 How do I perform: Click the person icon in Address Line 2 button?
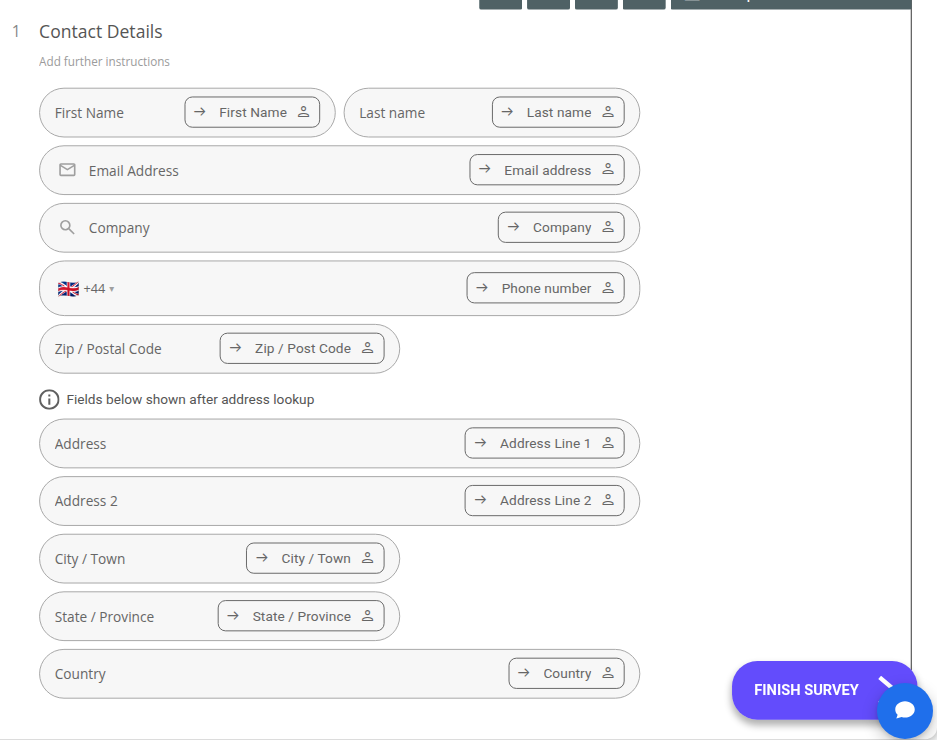tap(608, 500)
